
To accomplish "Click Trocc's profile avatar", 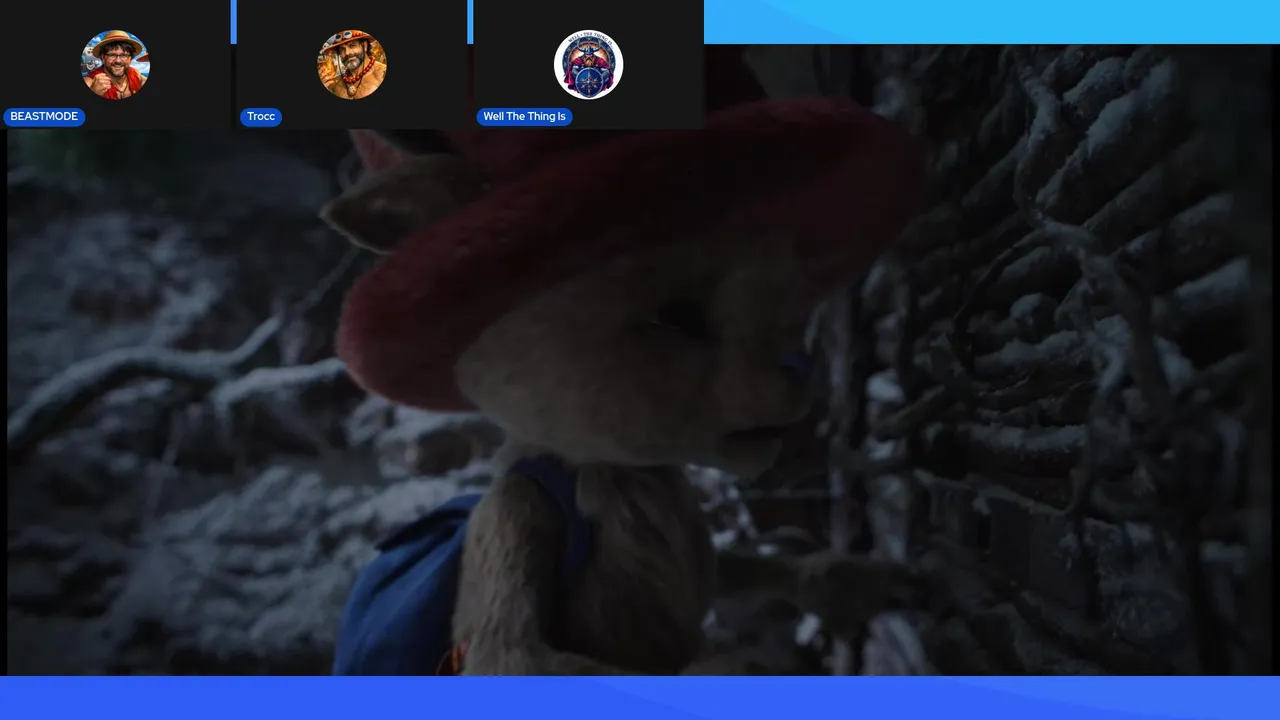I will tap(352, 64).
